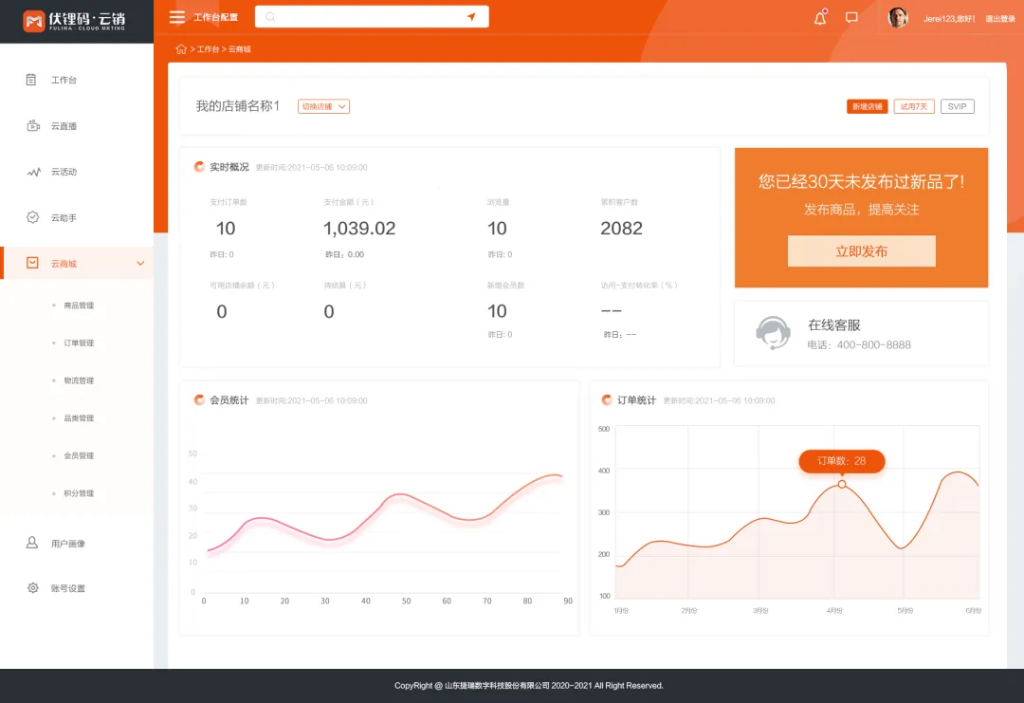Screen dimensions: 1024x703
Task: Open the notification bell
Action: point(820,17)
